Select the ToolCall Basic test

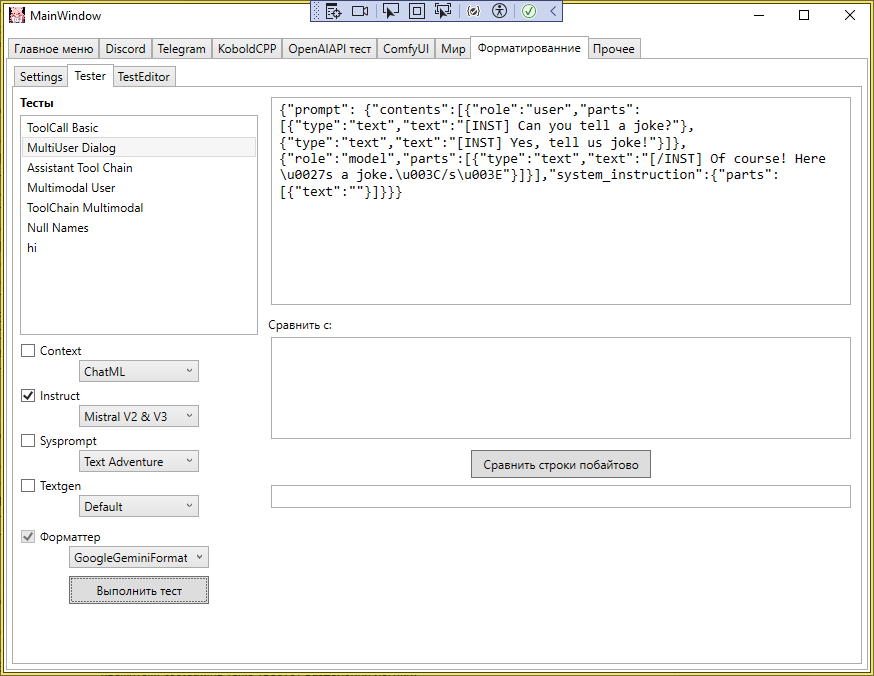(x=139, y=128)
